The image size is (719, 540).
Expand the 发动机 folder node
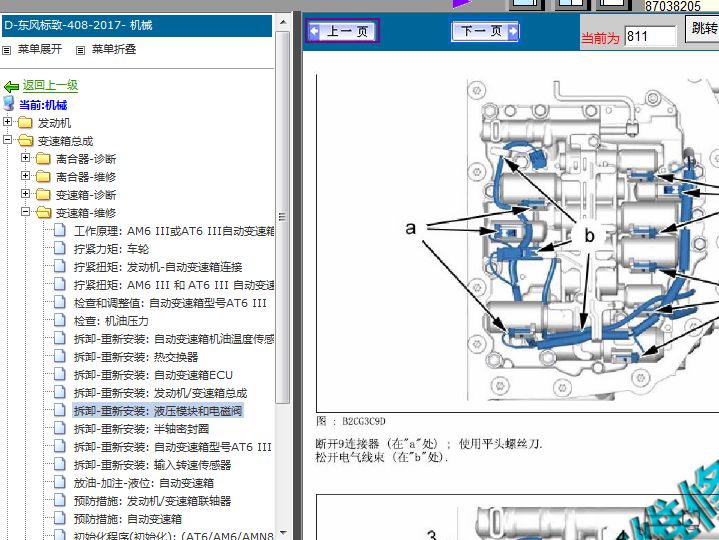click(x=7, y=121)
